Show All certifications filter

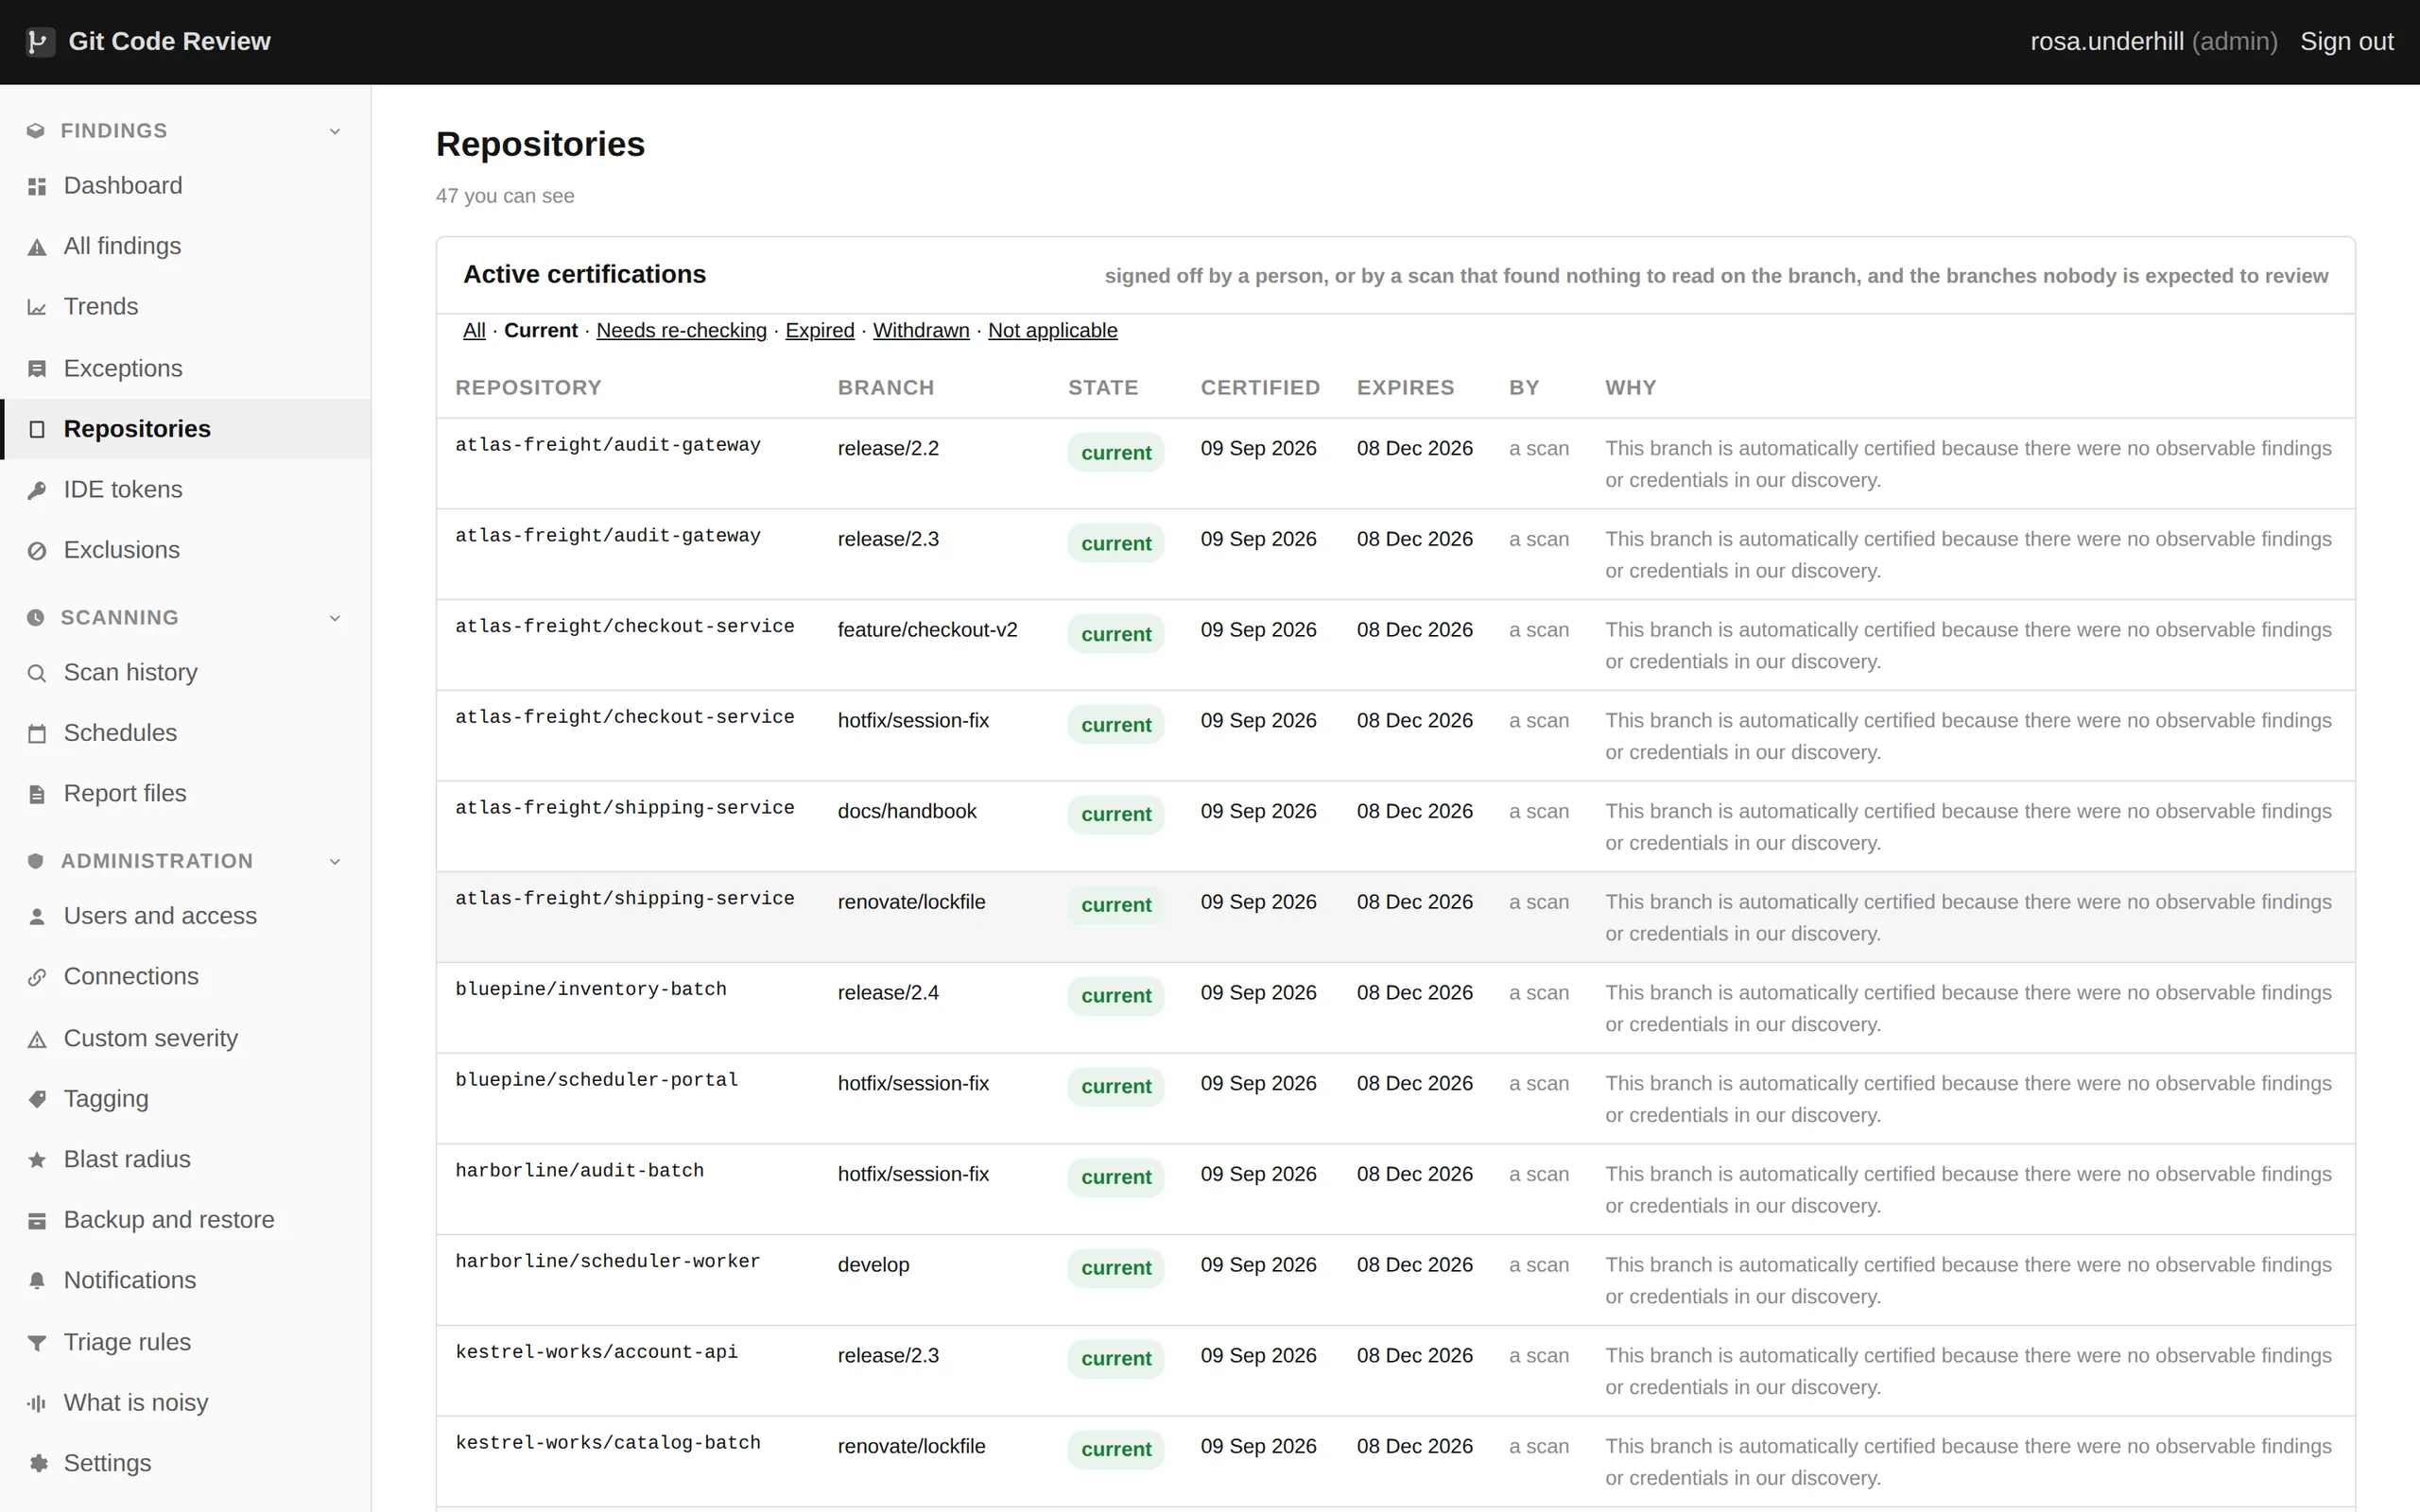tap(474, 330)
